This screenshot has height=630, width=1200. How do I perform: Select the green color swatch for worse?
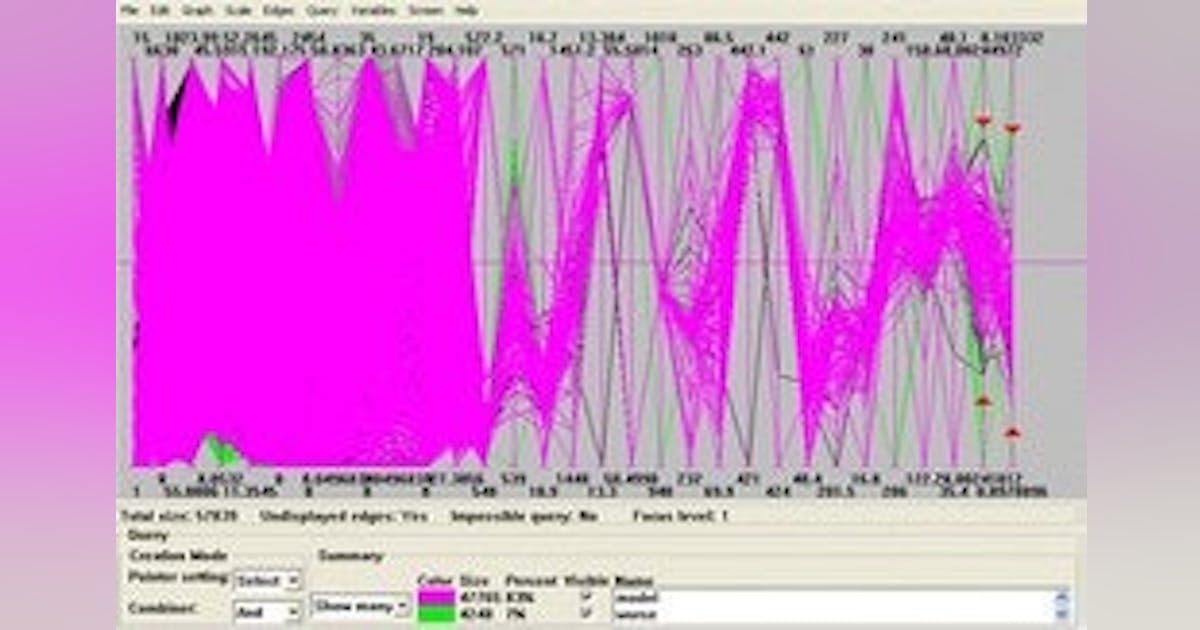[x=438, y=613]
